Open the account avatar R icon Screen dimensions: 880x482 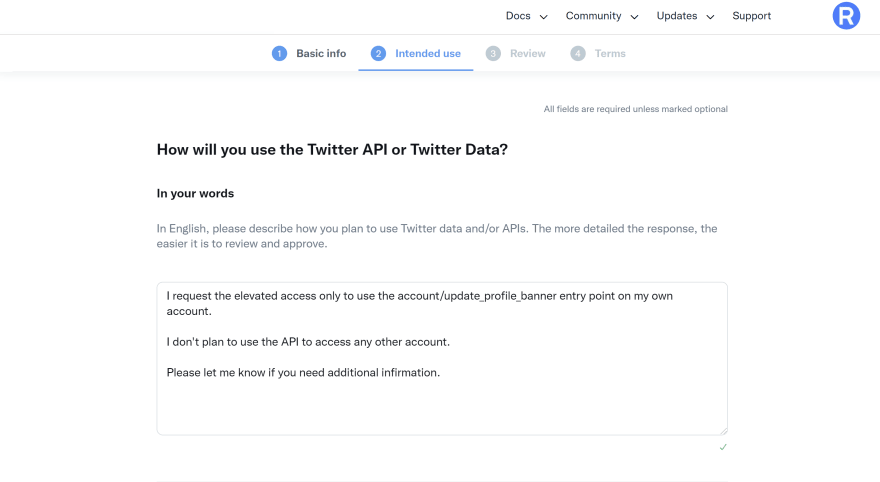[x=846, y=16]
